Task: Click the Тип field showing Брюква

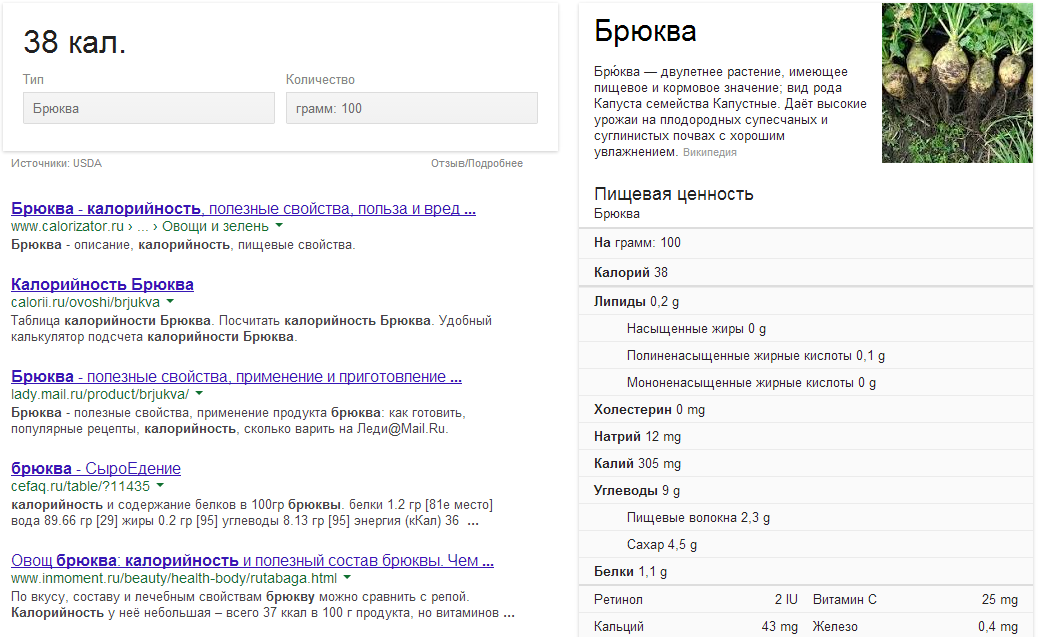Action: [x=148, y=108]
